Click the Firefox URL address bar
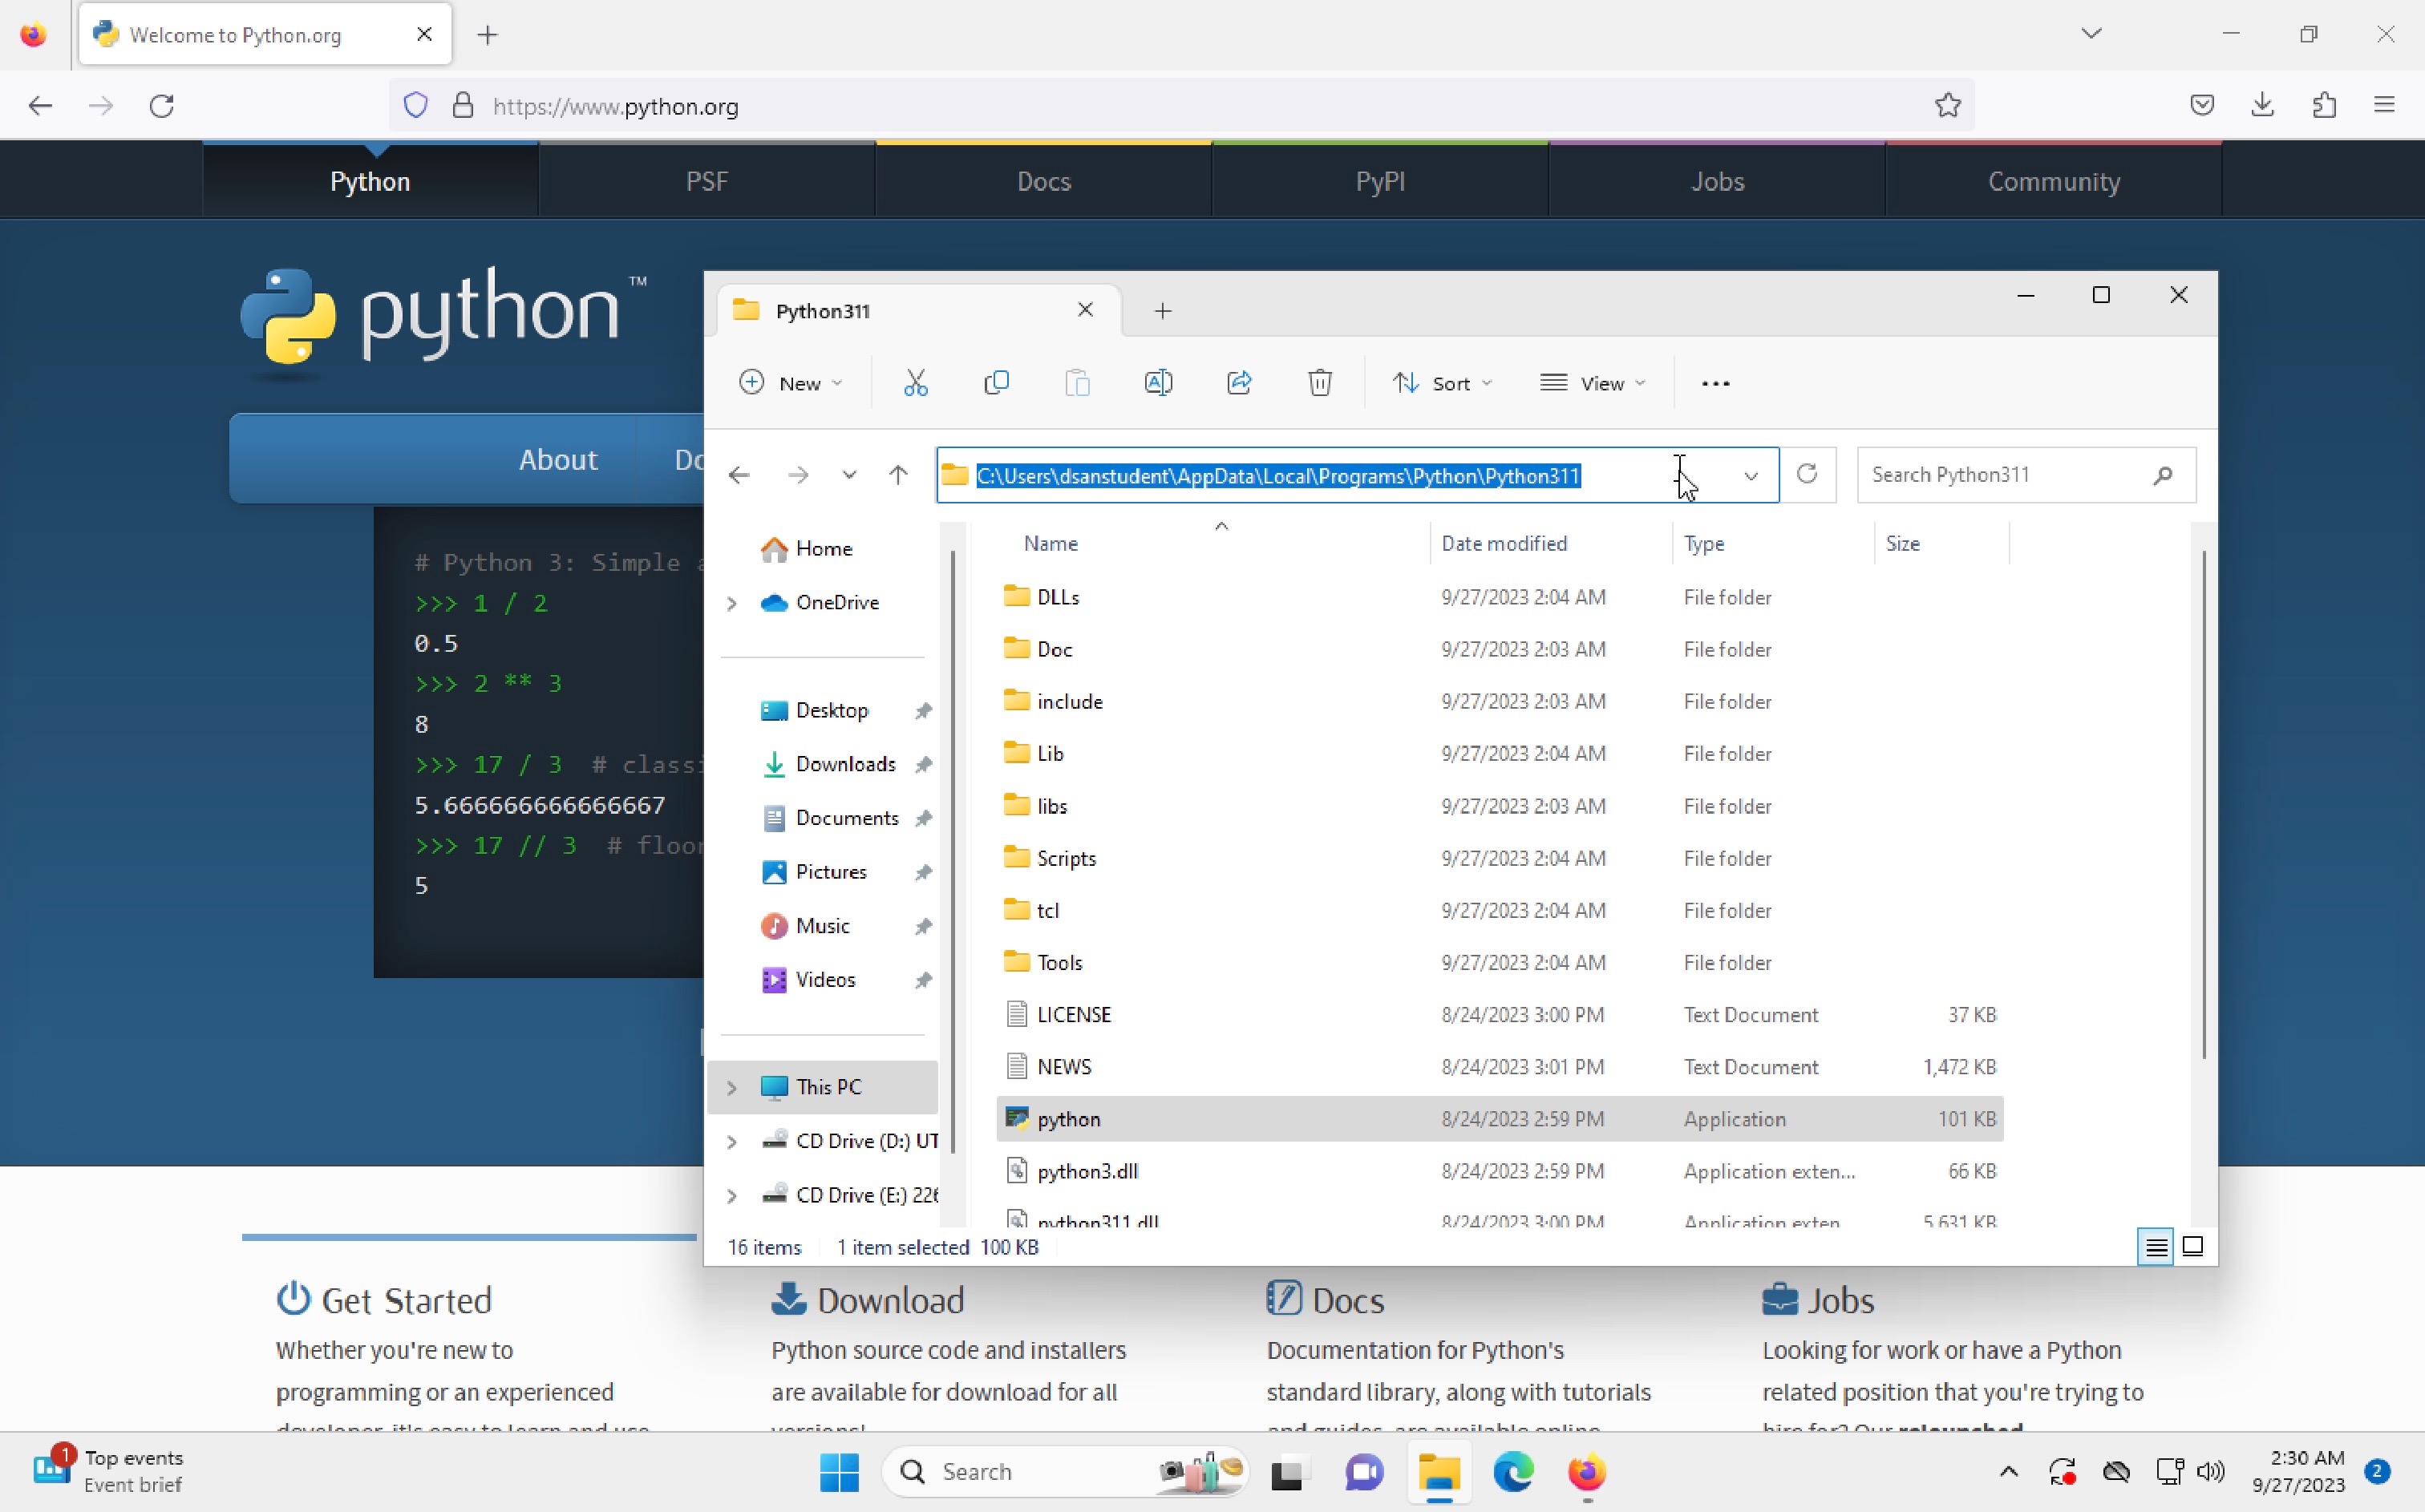 coord(1180,106)
